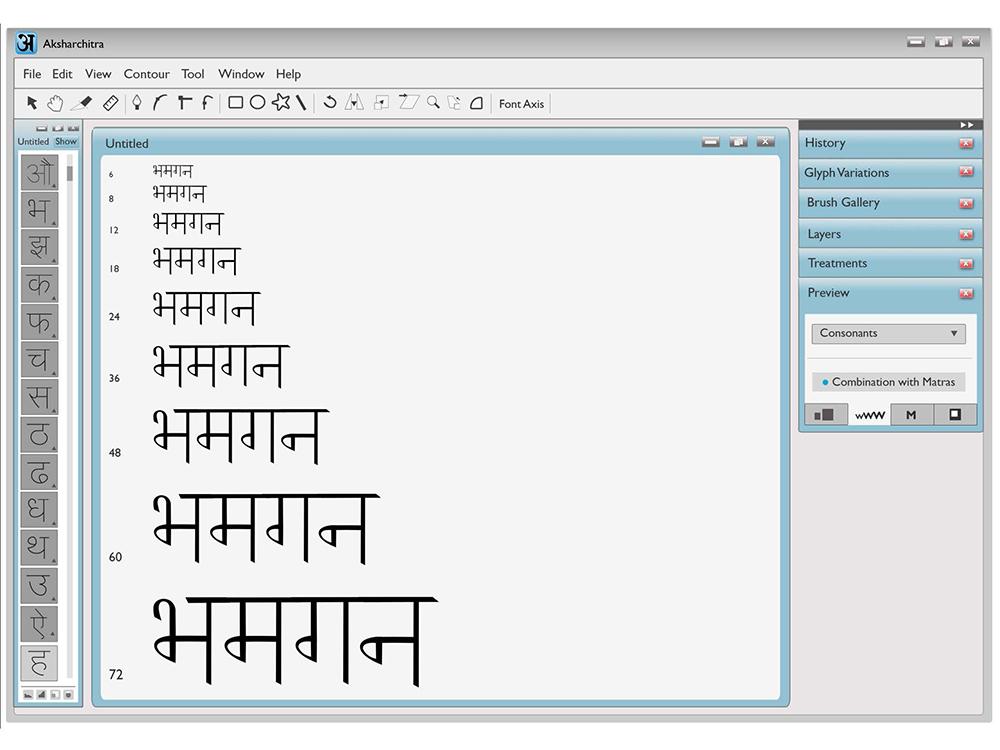Click the Font Axis button
The image size is (1000, 750).
521,104
